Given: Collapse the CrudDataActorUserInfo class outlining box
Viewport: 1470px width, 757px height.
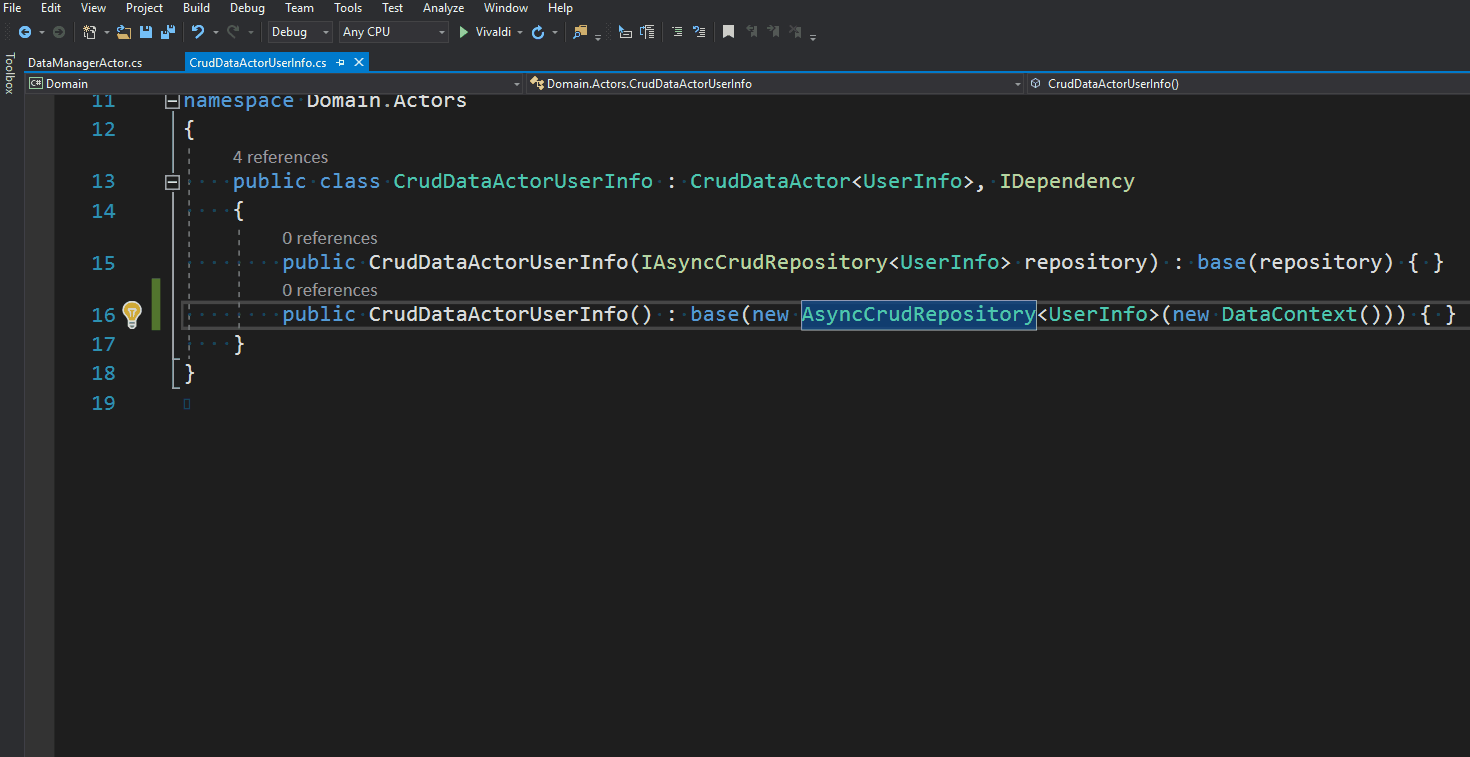Looking at the screenshot, I should 172,182.
